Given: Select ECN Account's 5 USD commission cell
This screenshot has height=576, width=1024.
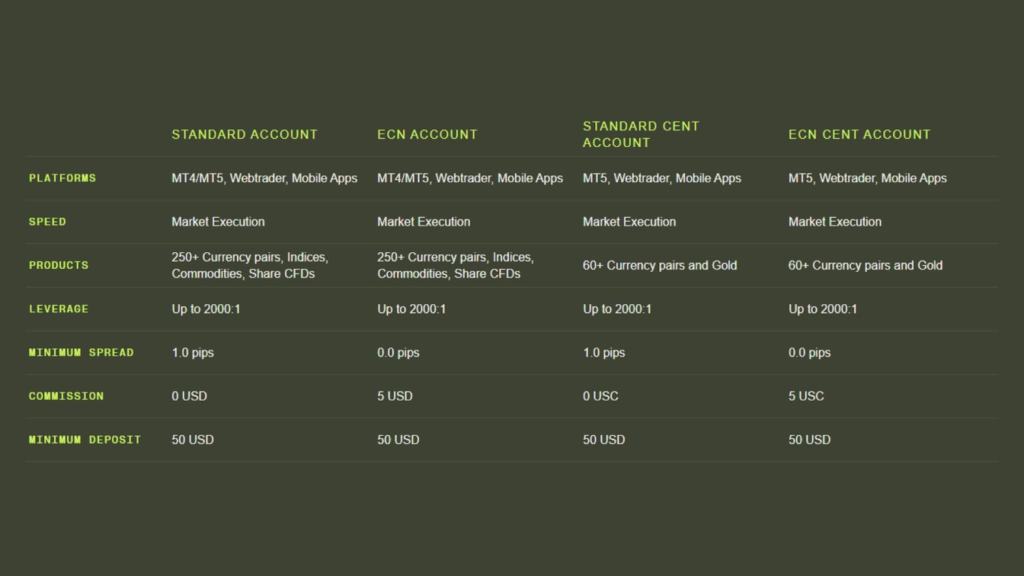Looking at the screenshot, I should pos(395,396).
